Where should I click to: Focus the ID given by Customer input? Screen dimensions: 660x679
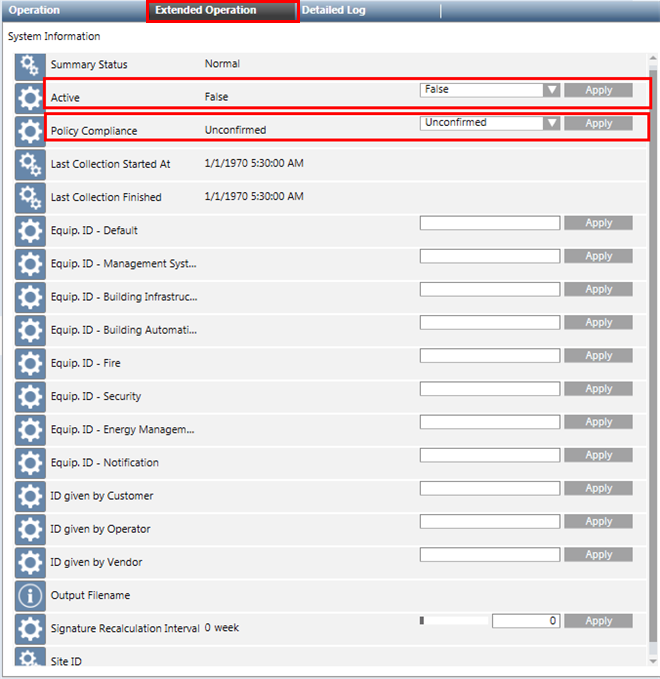[489, 488]
